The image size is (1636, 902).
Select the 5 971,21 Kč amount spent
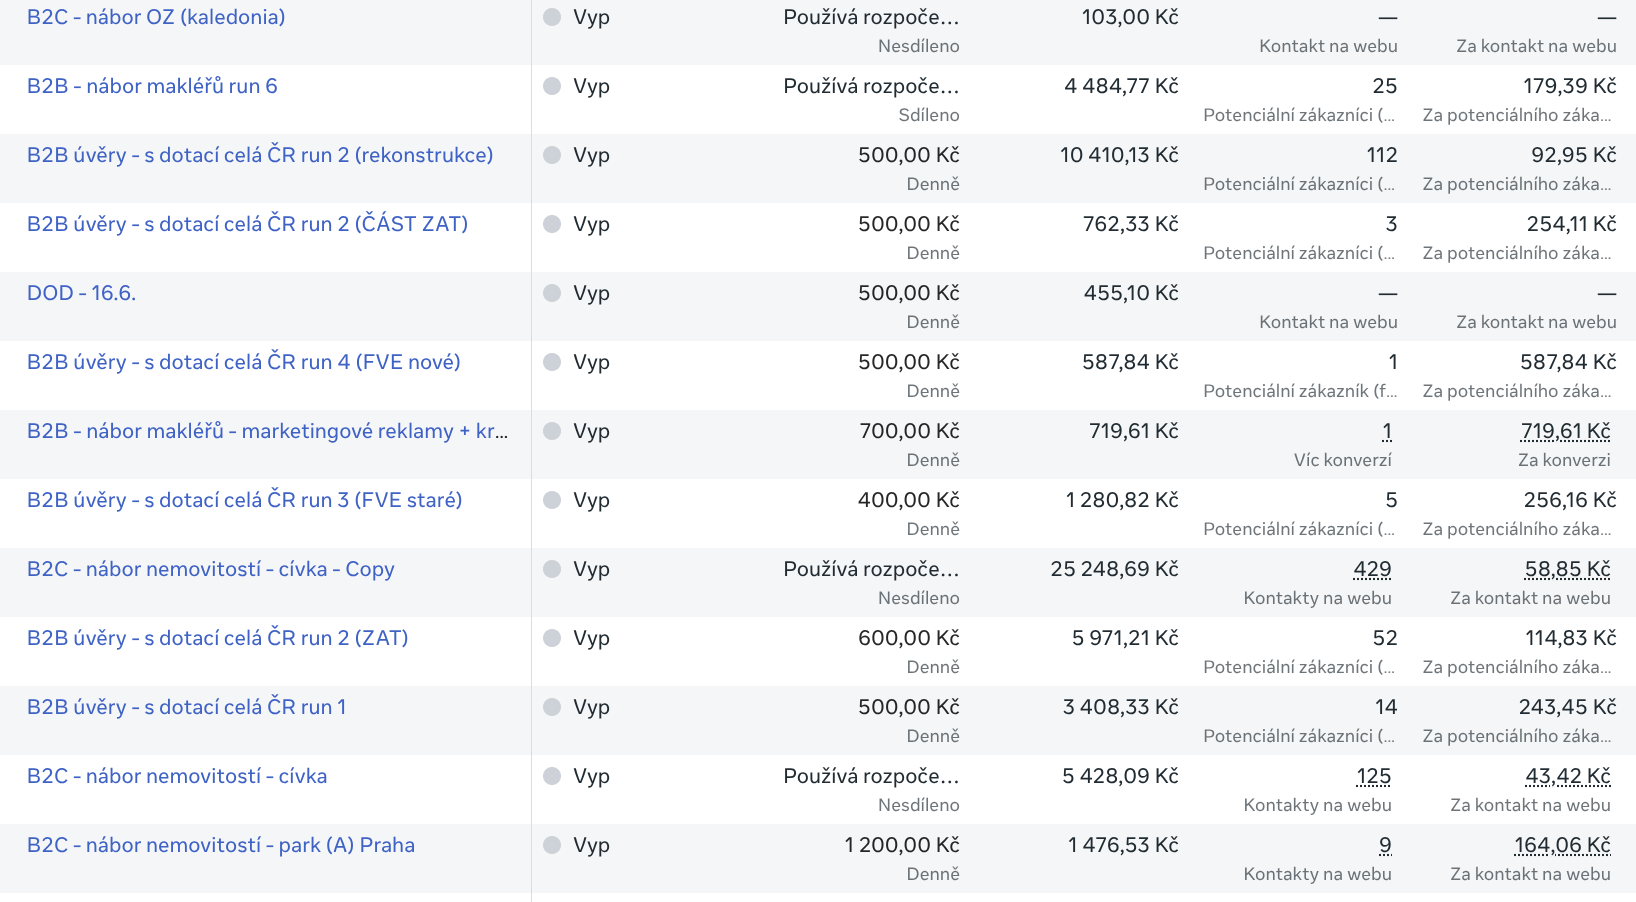tap(1125, 638)
